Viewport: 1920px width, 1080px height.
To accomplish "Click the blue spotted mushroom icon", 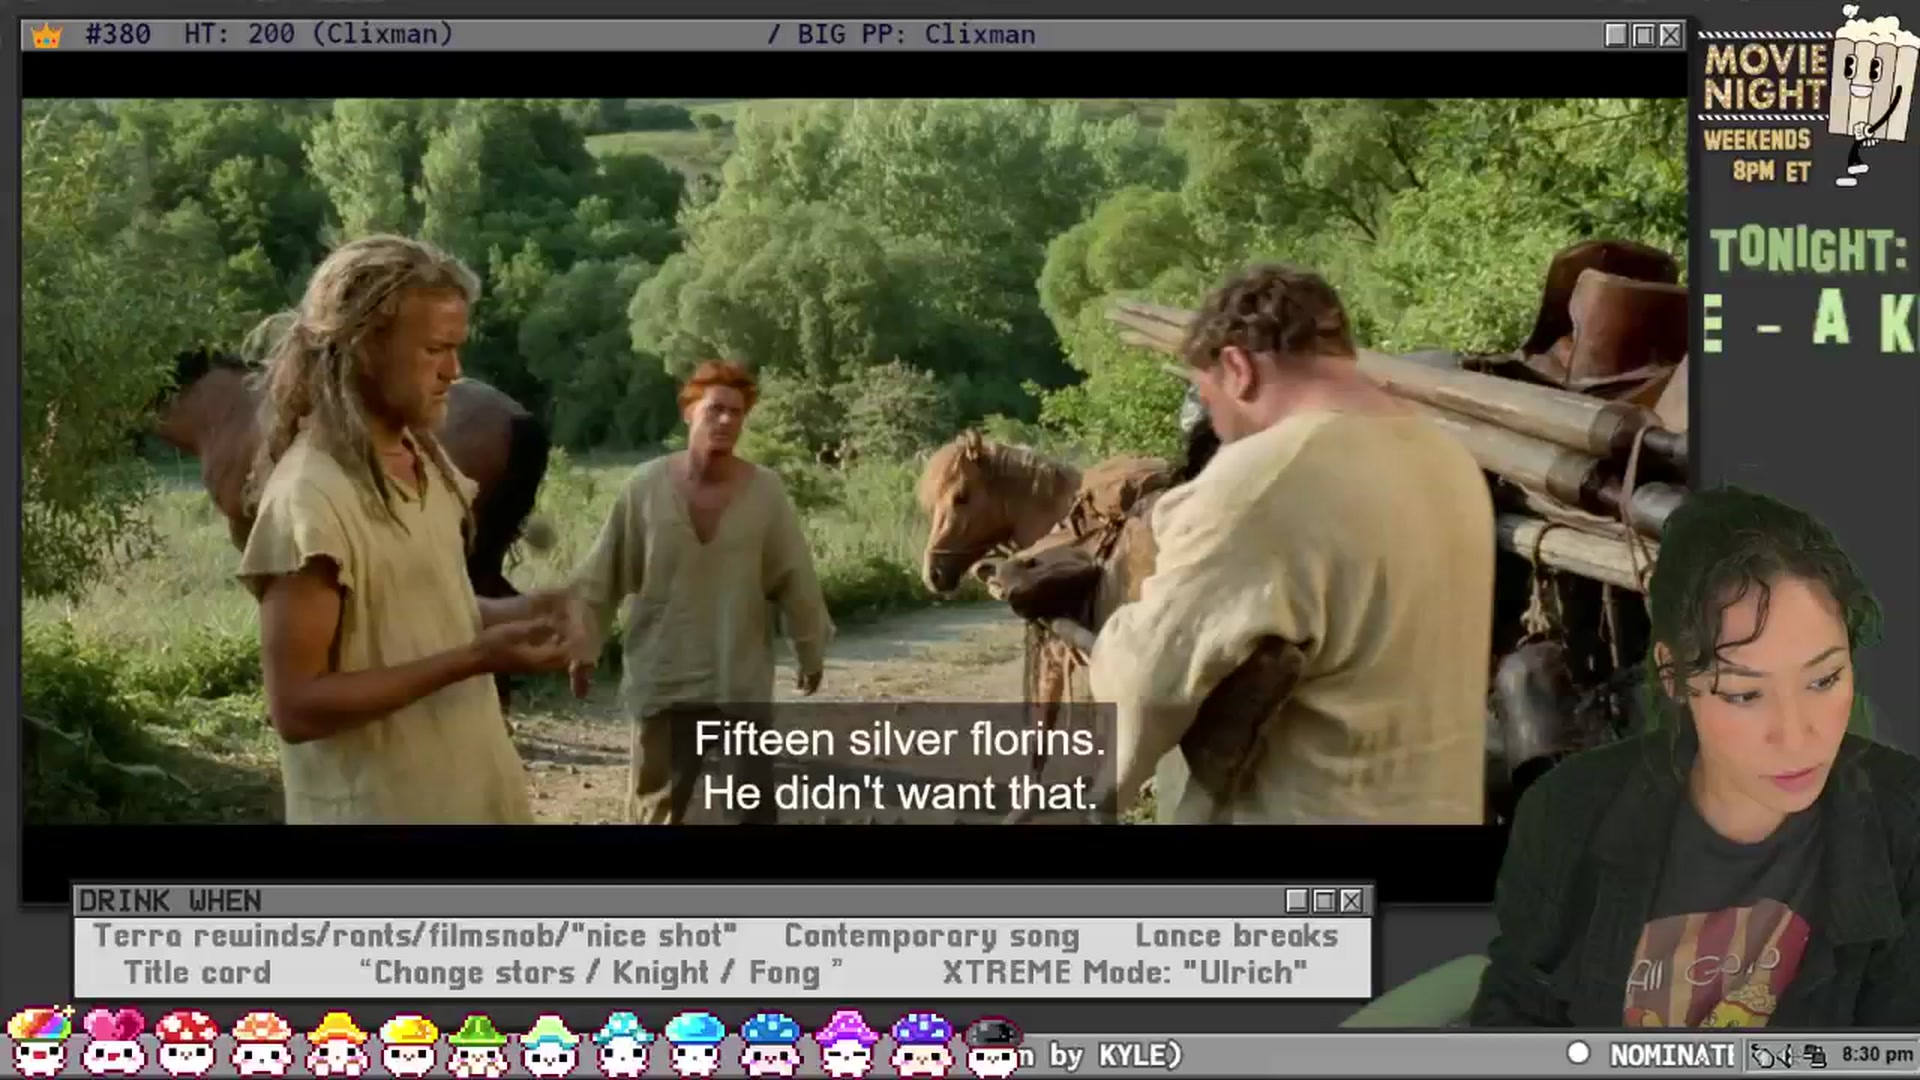I will tap(770, 1041).
